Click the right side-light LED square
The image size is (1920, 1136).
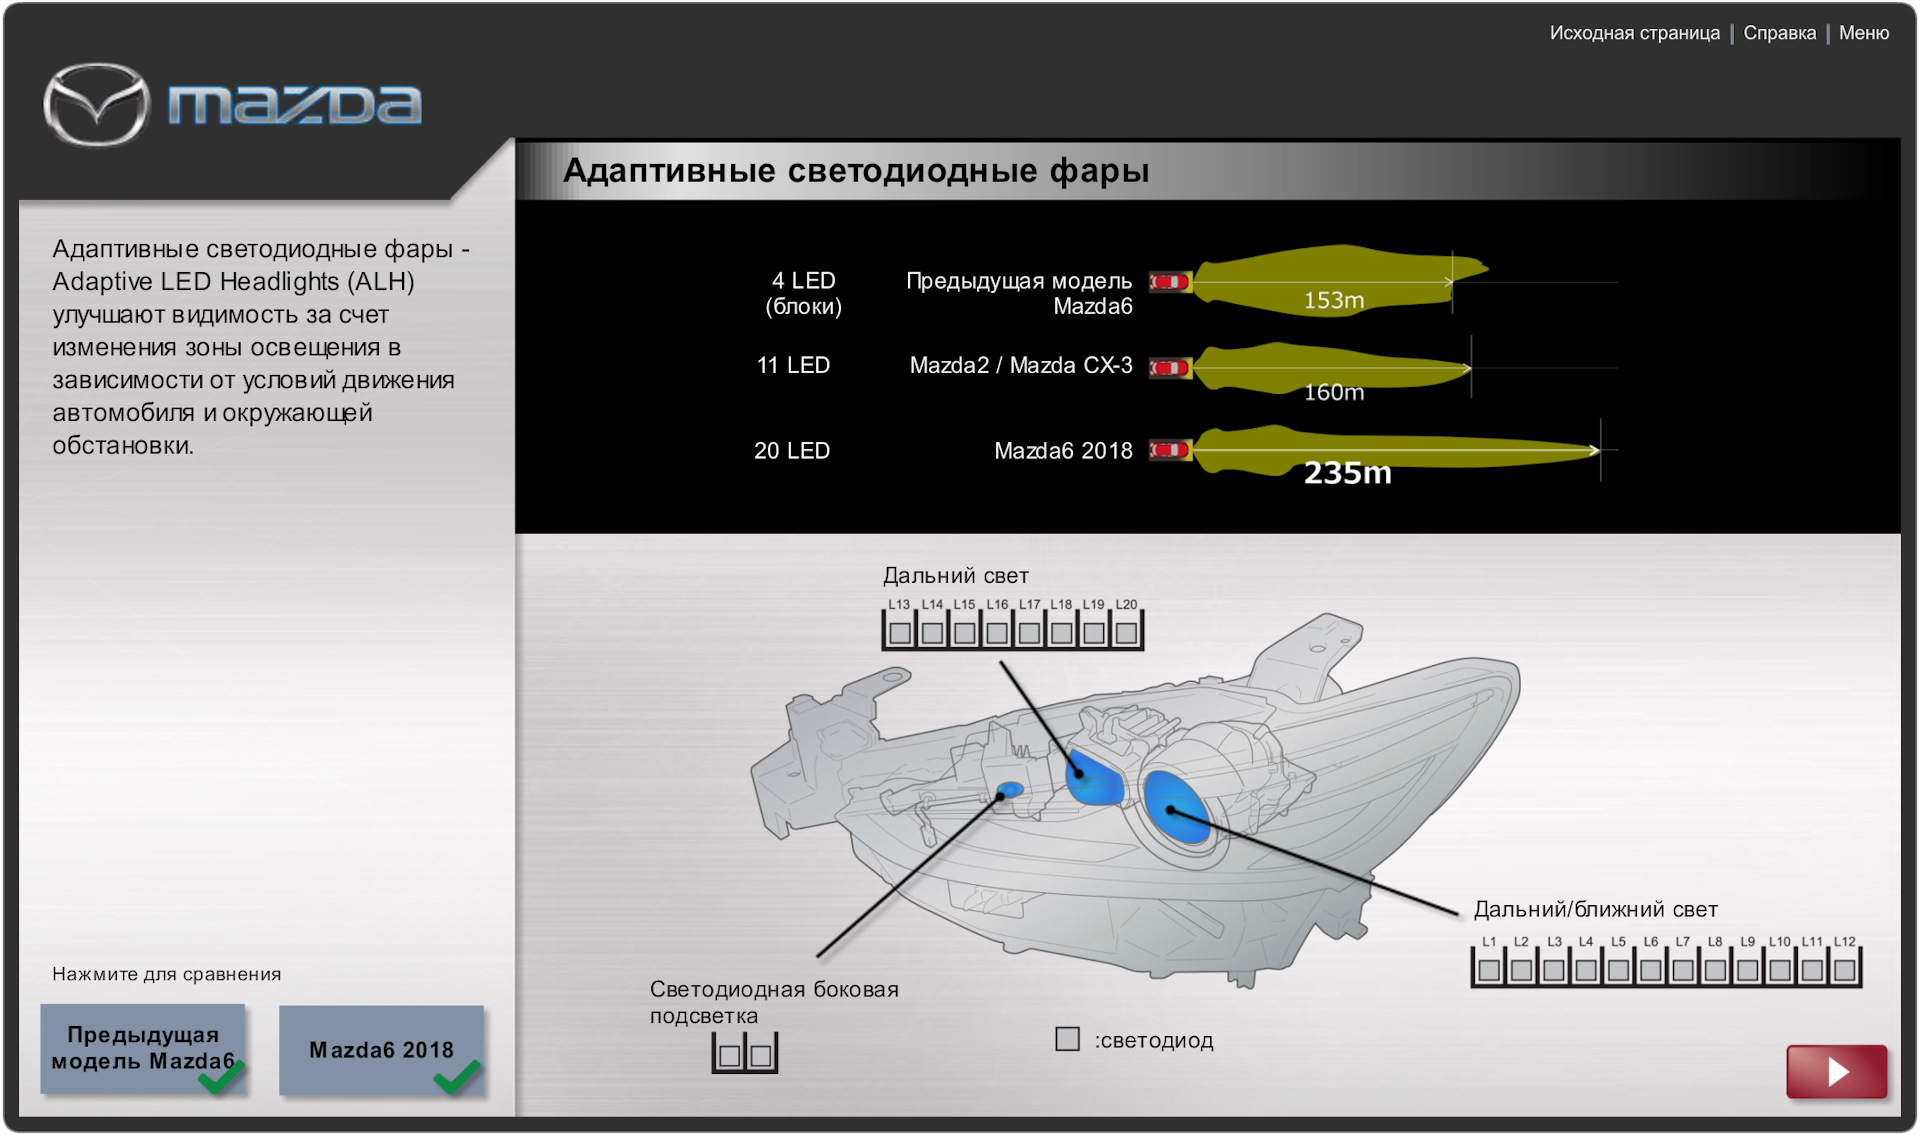761,1056
